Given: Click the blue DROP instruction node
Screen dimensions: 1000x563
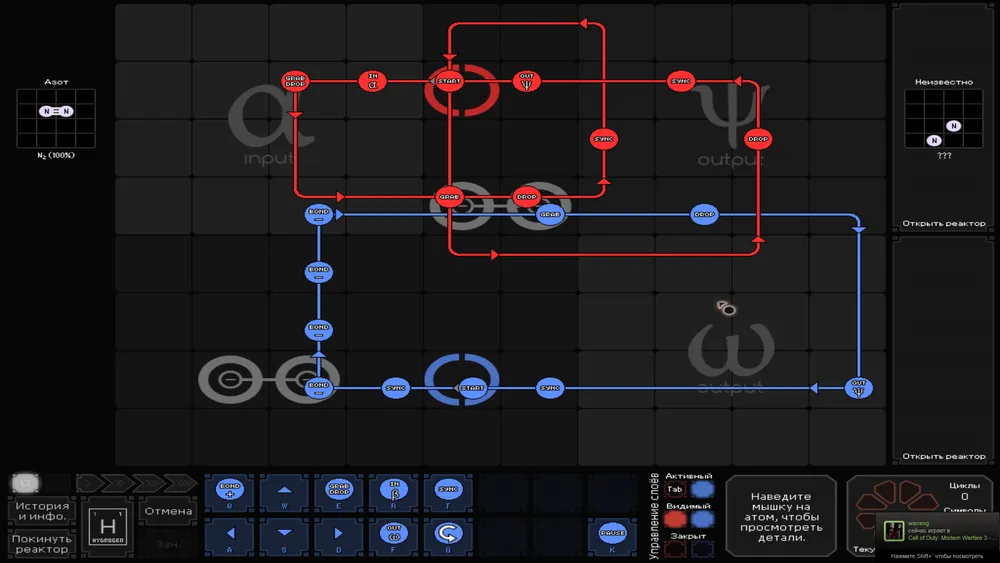Looking at the screenshot, I should click(704, 214).
